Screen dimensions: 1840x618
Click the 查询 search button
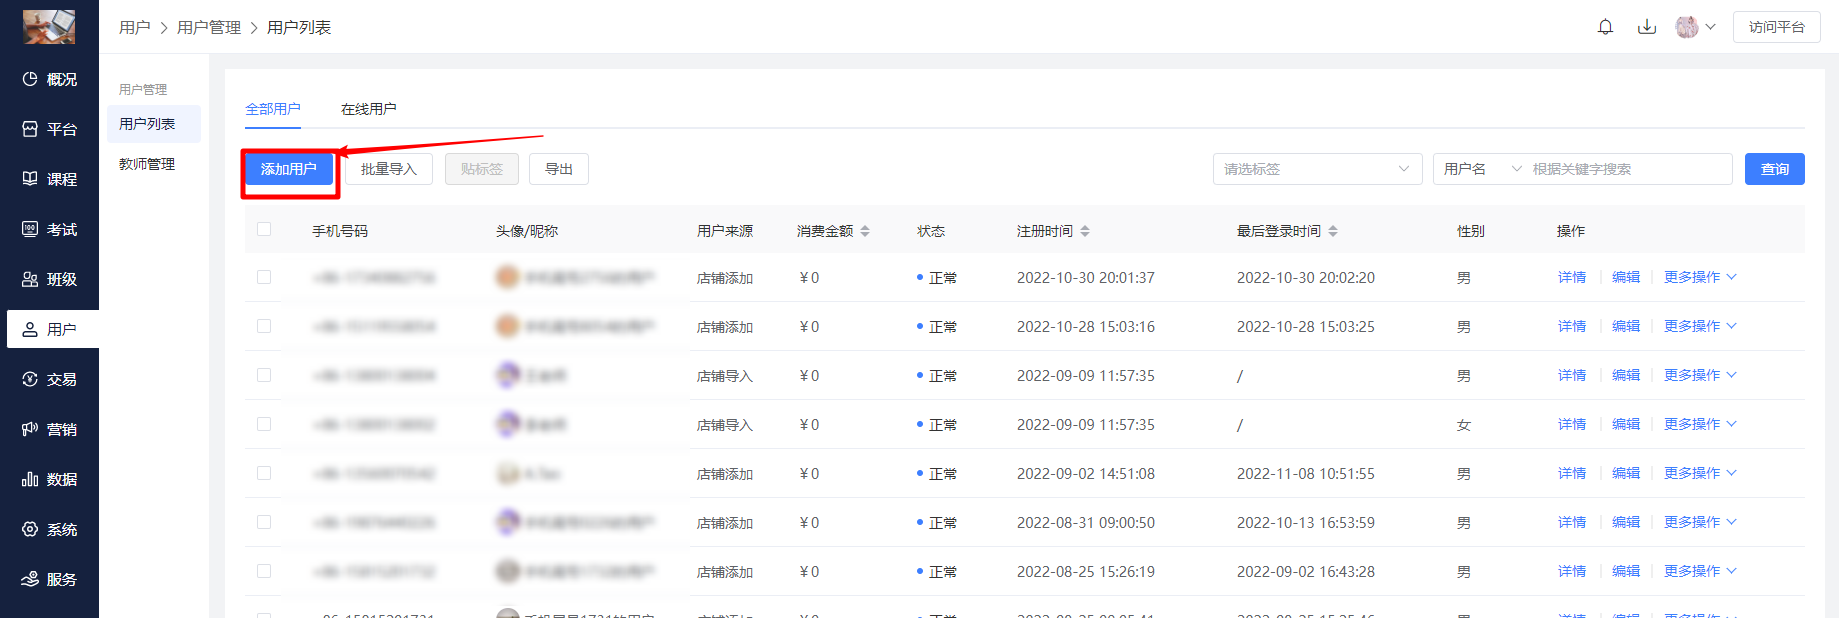pyautogui.click(x=1775, y=169)
